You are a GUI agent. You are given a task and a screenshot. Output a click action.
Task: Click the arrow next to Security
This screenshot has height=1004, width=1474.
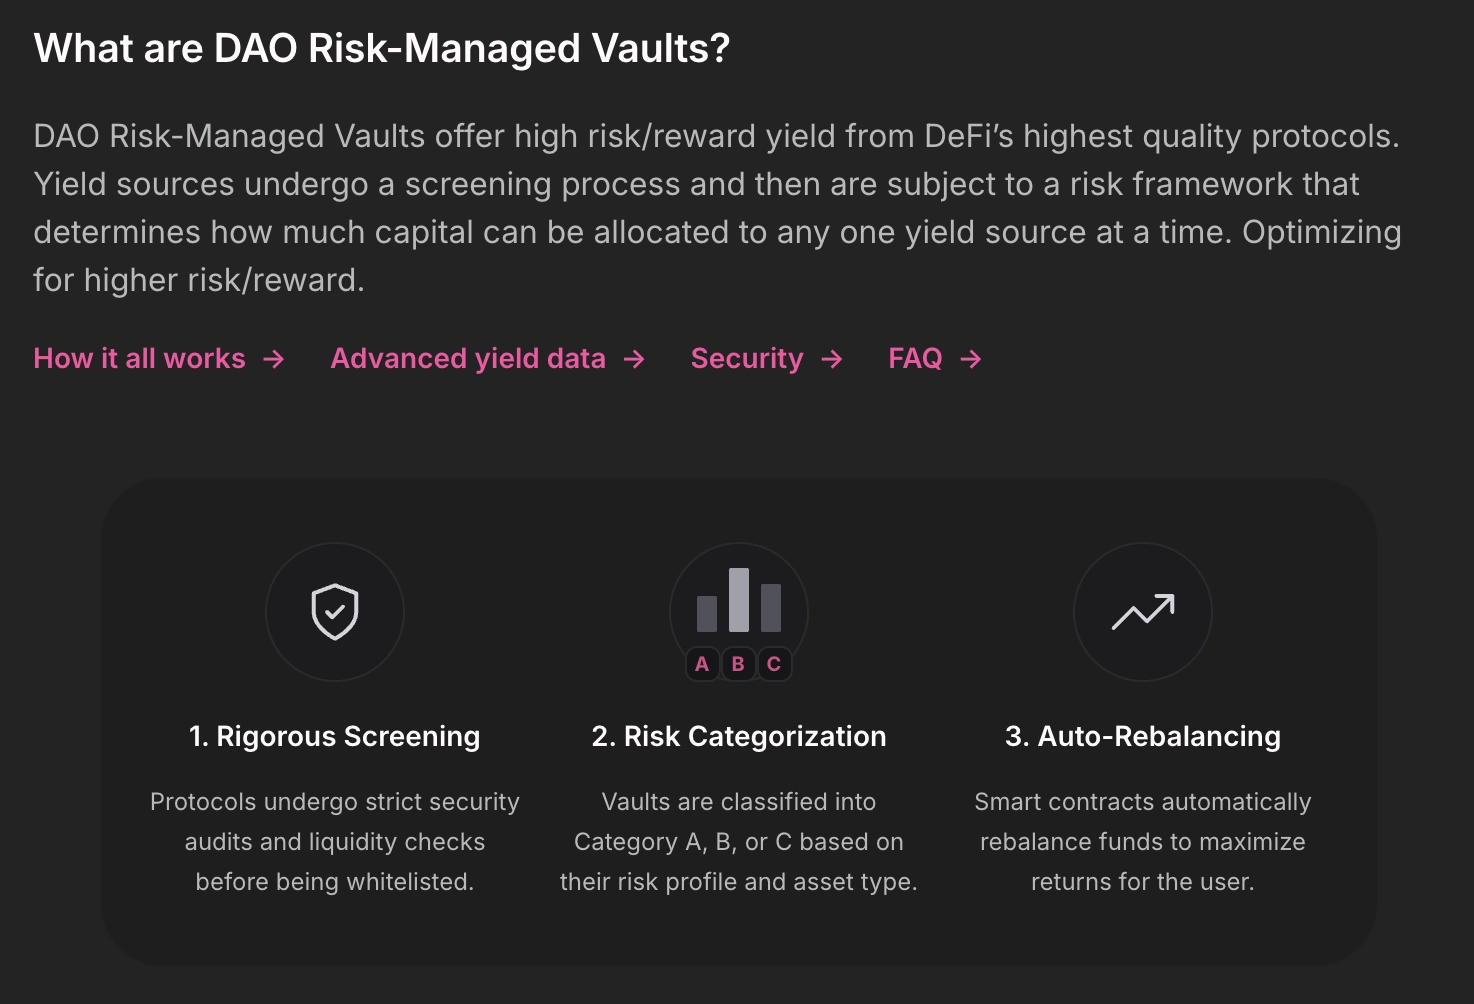(x=832, y=359)
